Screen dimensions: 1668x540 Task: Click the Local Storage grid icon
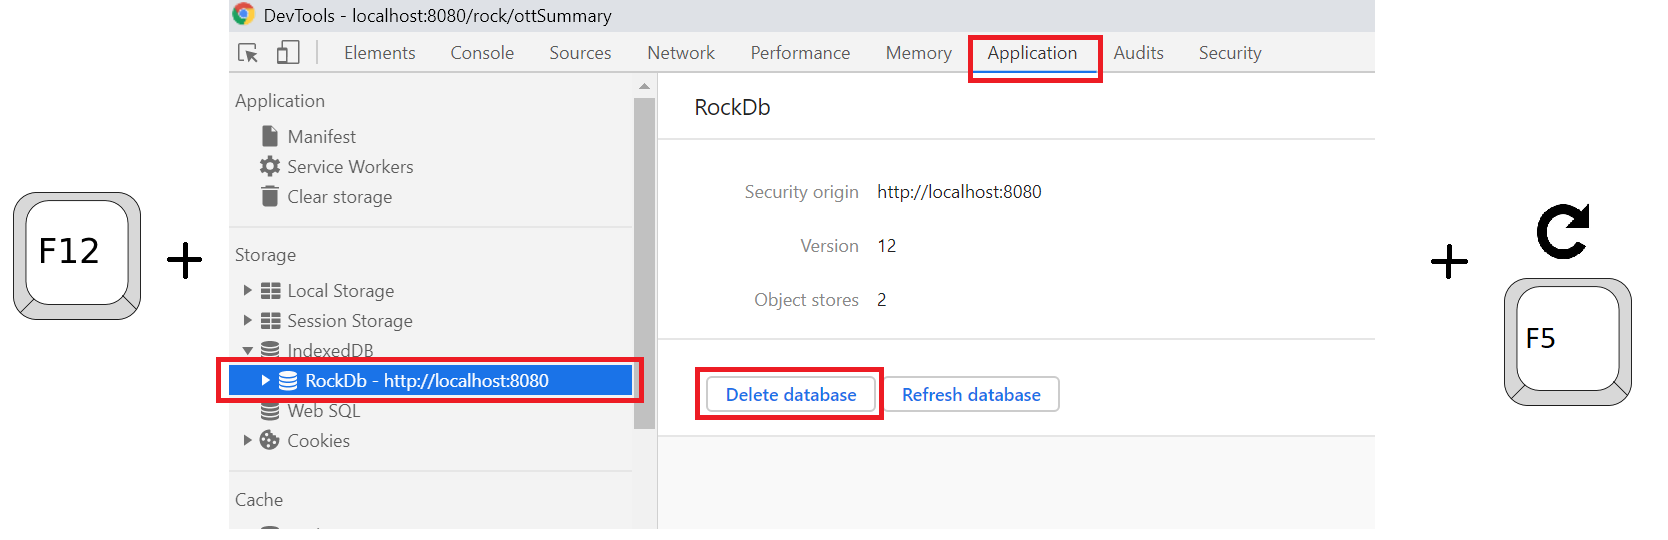270,291
